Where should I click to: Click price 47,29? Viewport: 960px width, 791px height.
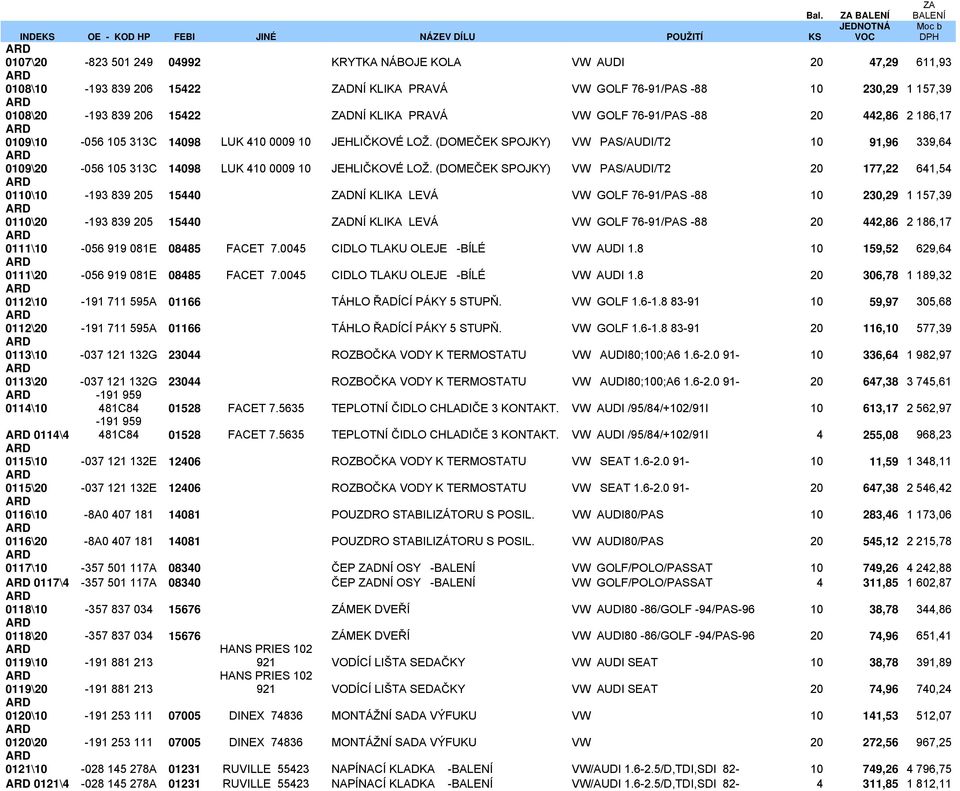pyautogui.click(x=883, y=62)
